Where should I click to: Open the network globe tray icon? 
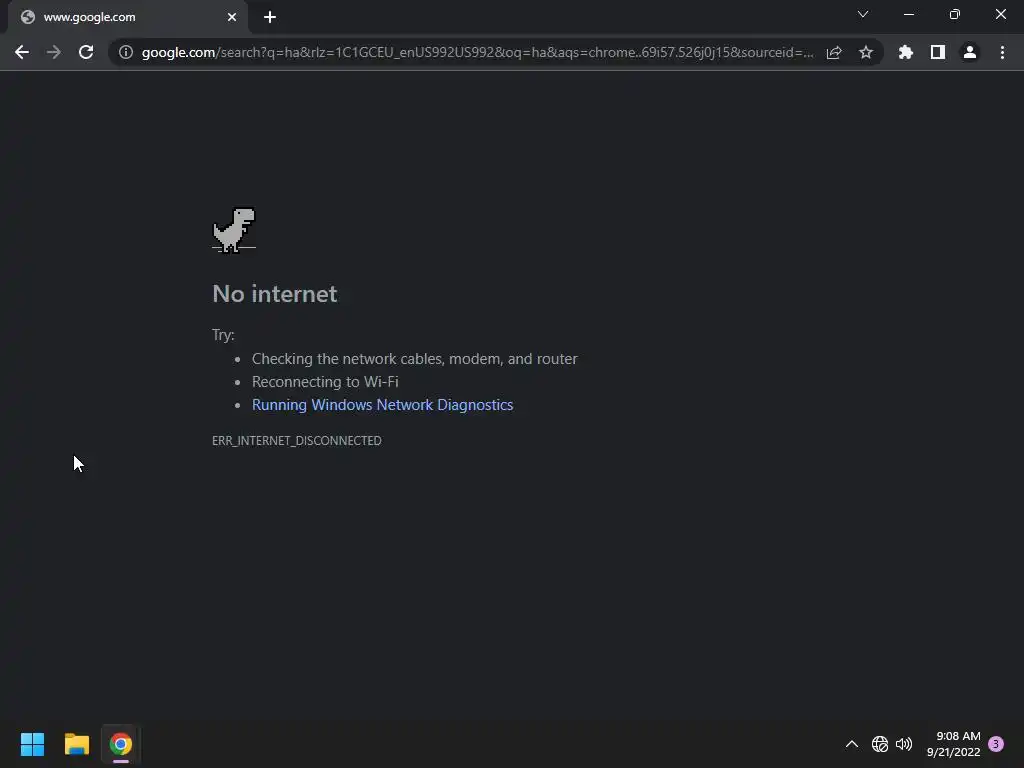[x=880, y=744]
